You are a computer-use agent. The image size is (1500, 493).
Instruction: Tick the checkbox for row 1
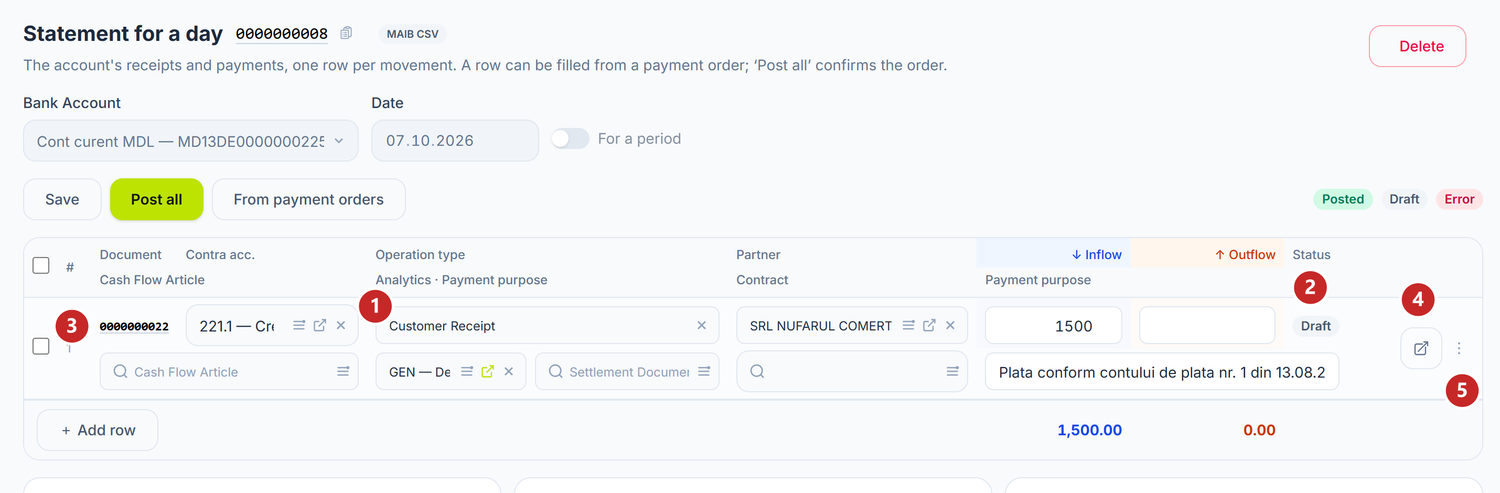41,346
